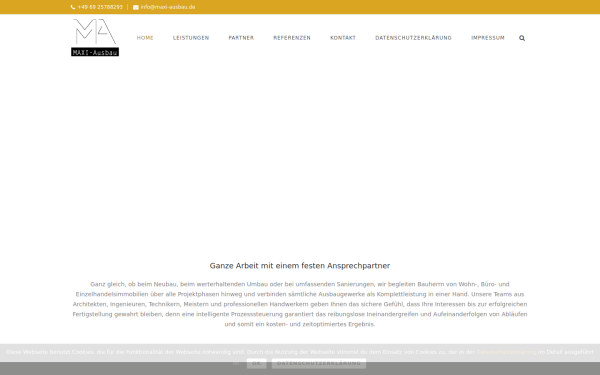Open Datenschutzerklärung in the navigation menu
The image size is (600, 375).
[413, 38]
